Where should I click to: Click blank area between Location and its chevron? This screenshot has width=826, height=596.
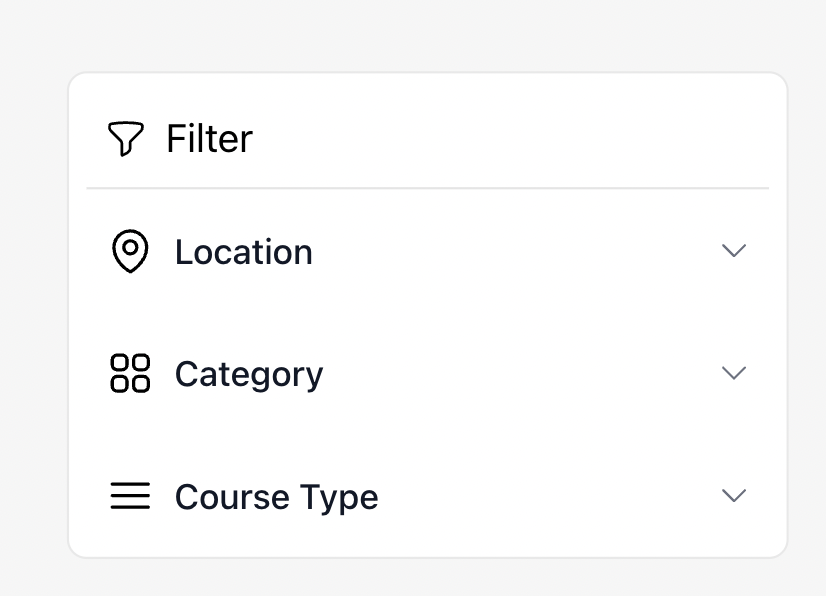point(520,252)
